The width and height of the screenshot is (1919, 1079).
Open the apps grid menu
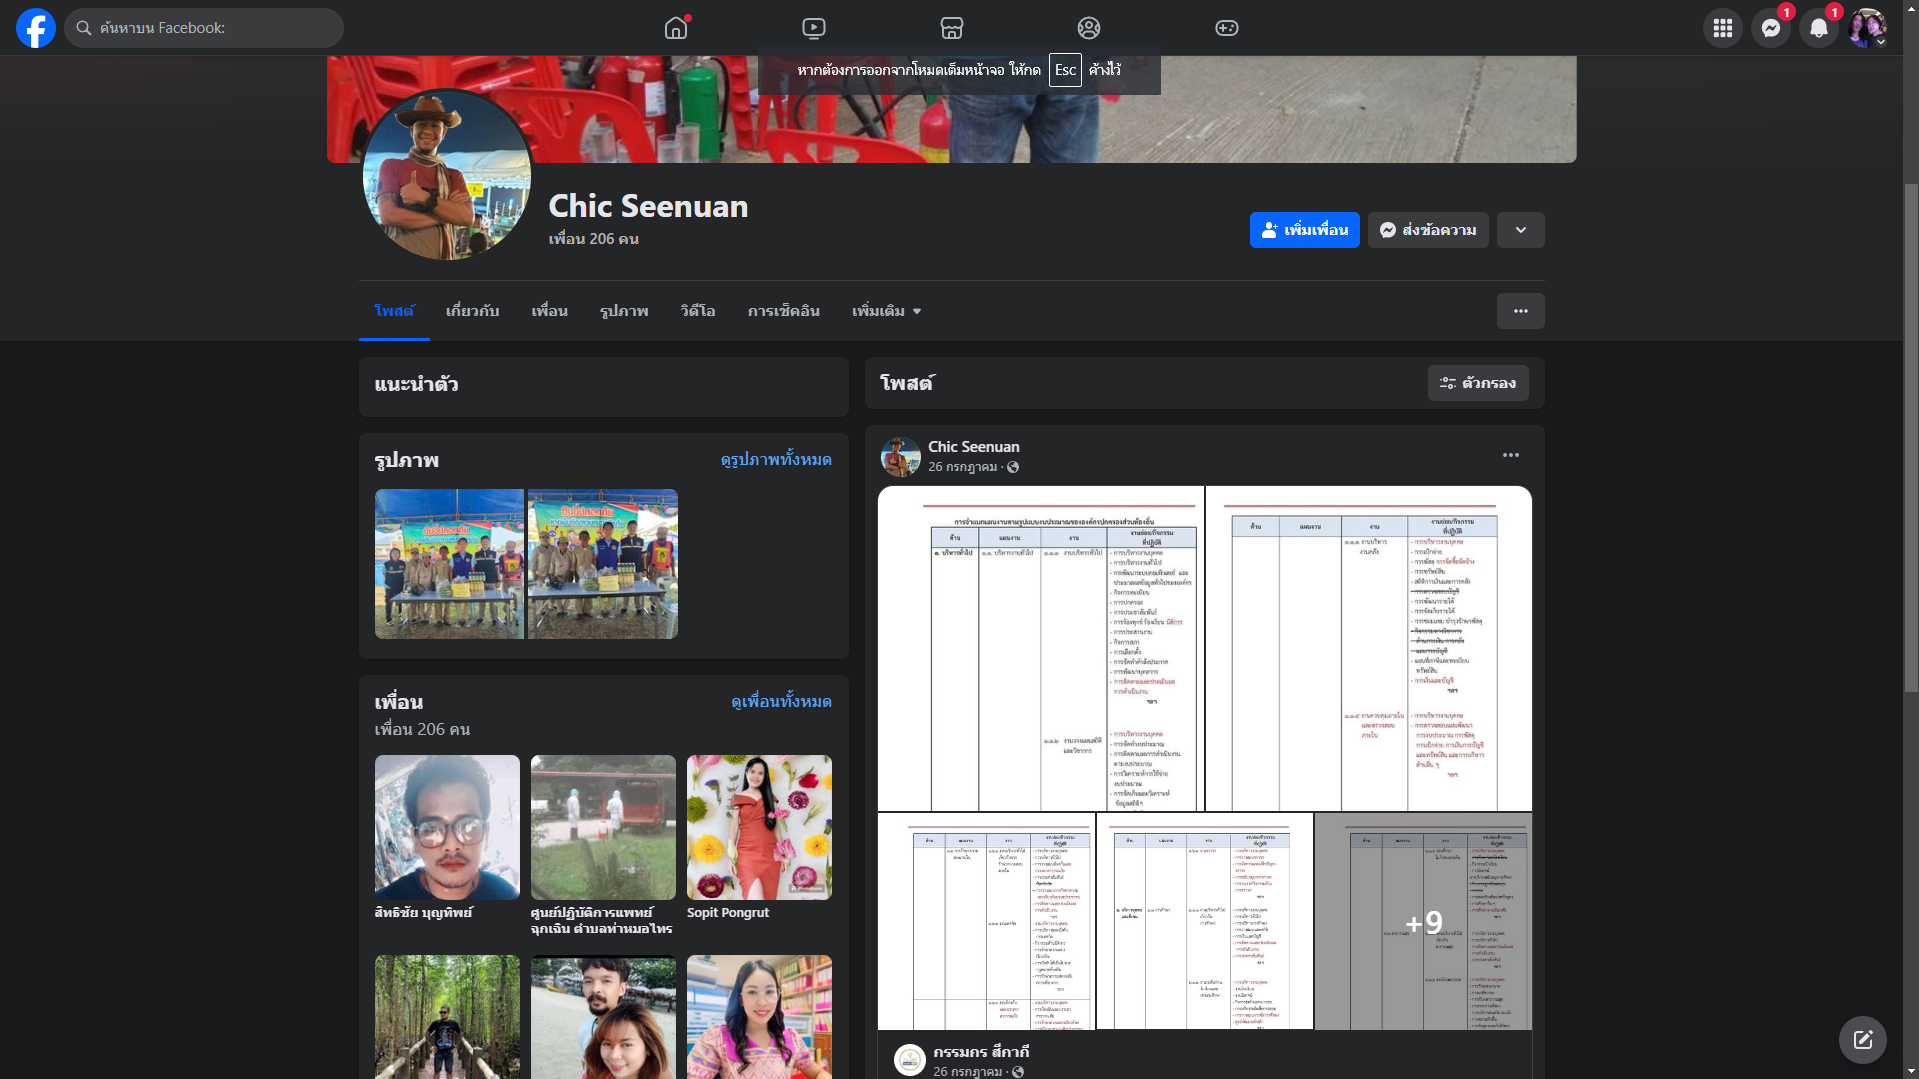pyautogui.click(x=1723, y=28)
